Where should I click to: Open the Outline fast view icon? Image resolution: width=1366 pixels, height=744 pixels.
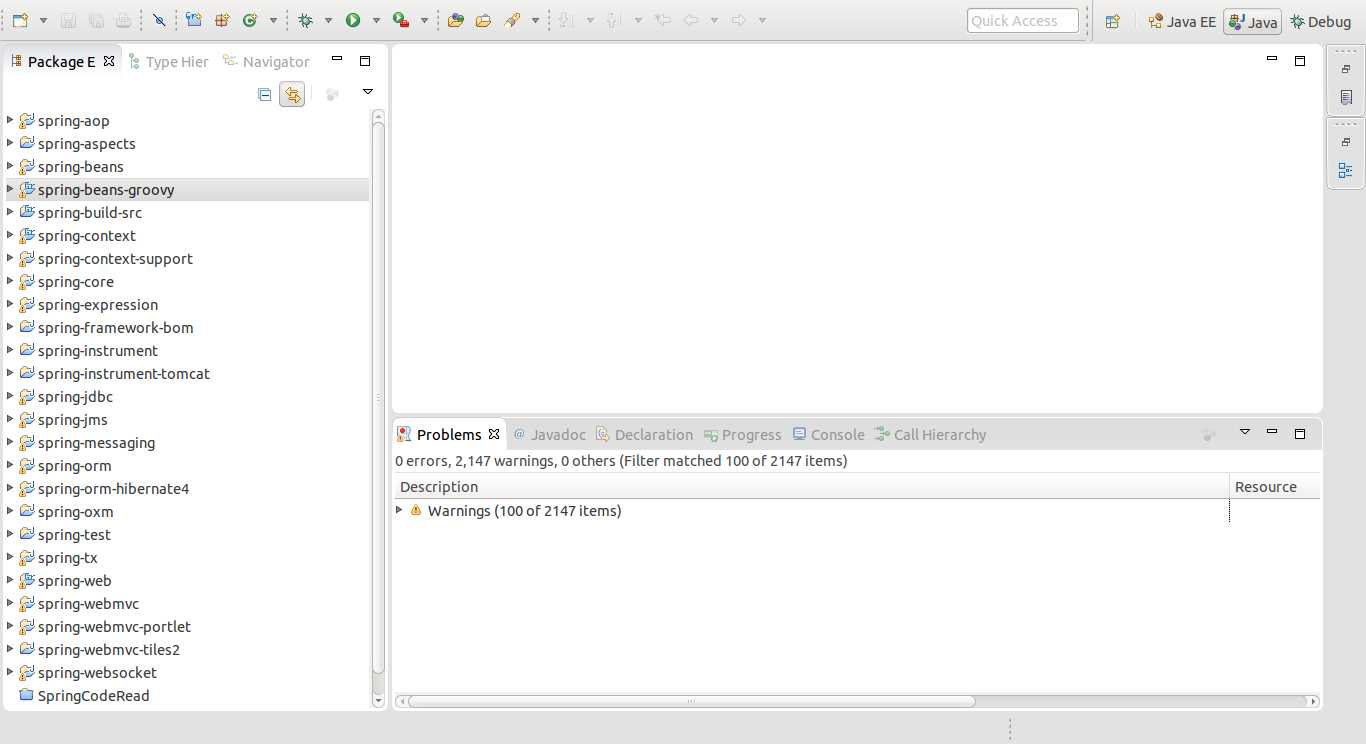click(1346, 170)
